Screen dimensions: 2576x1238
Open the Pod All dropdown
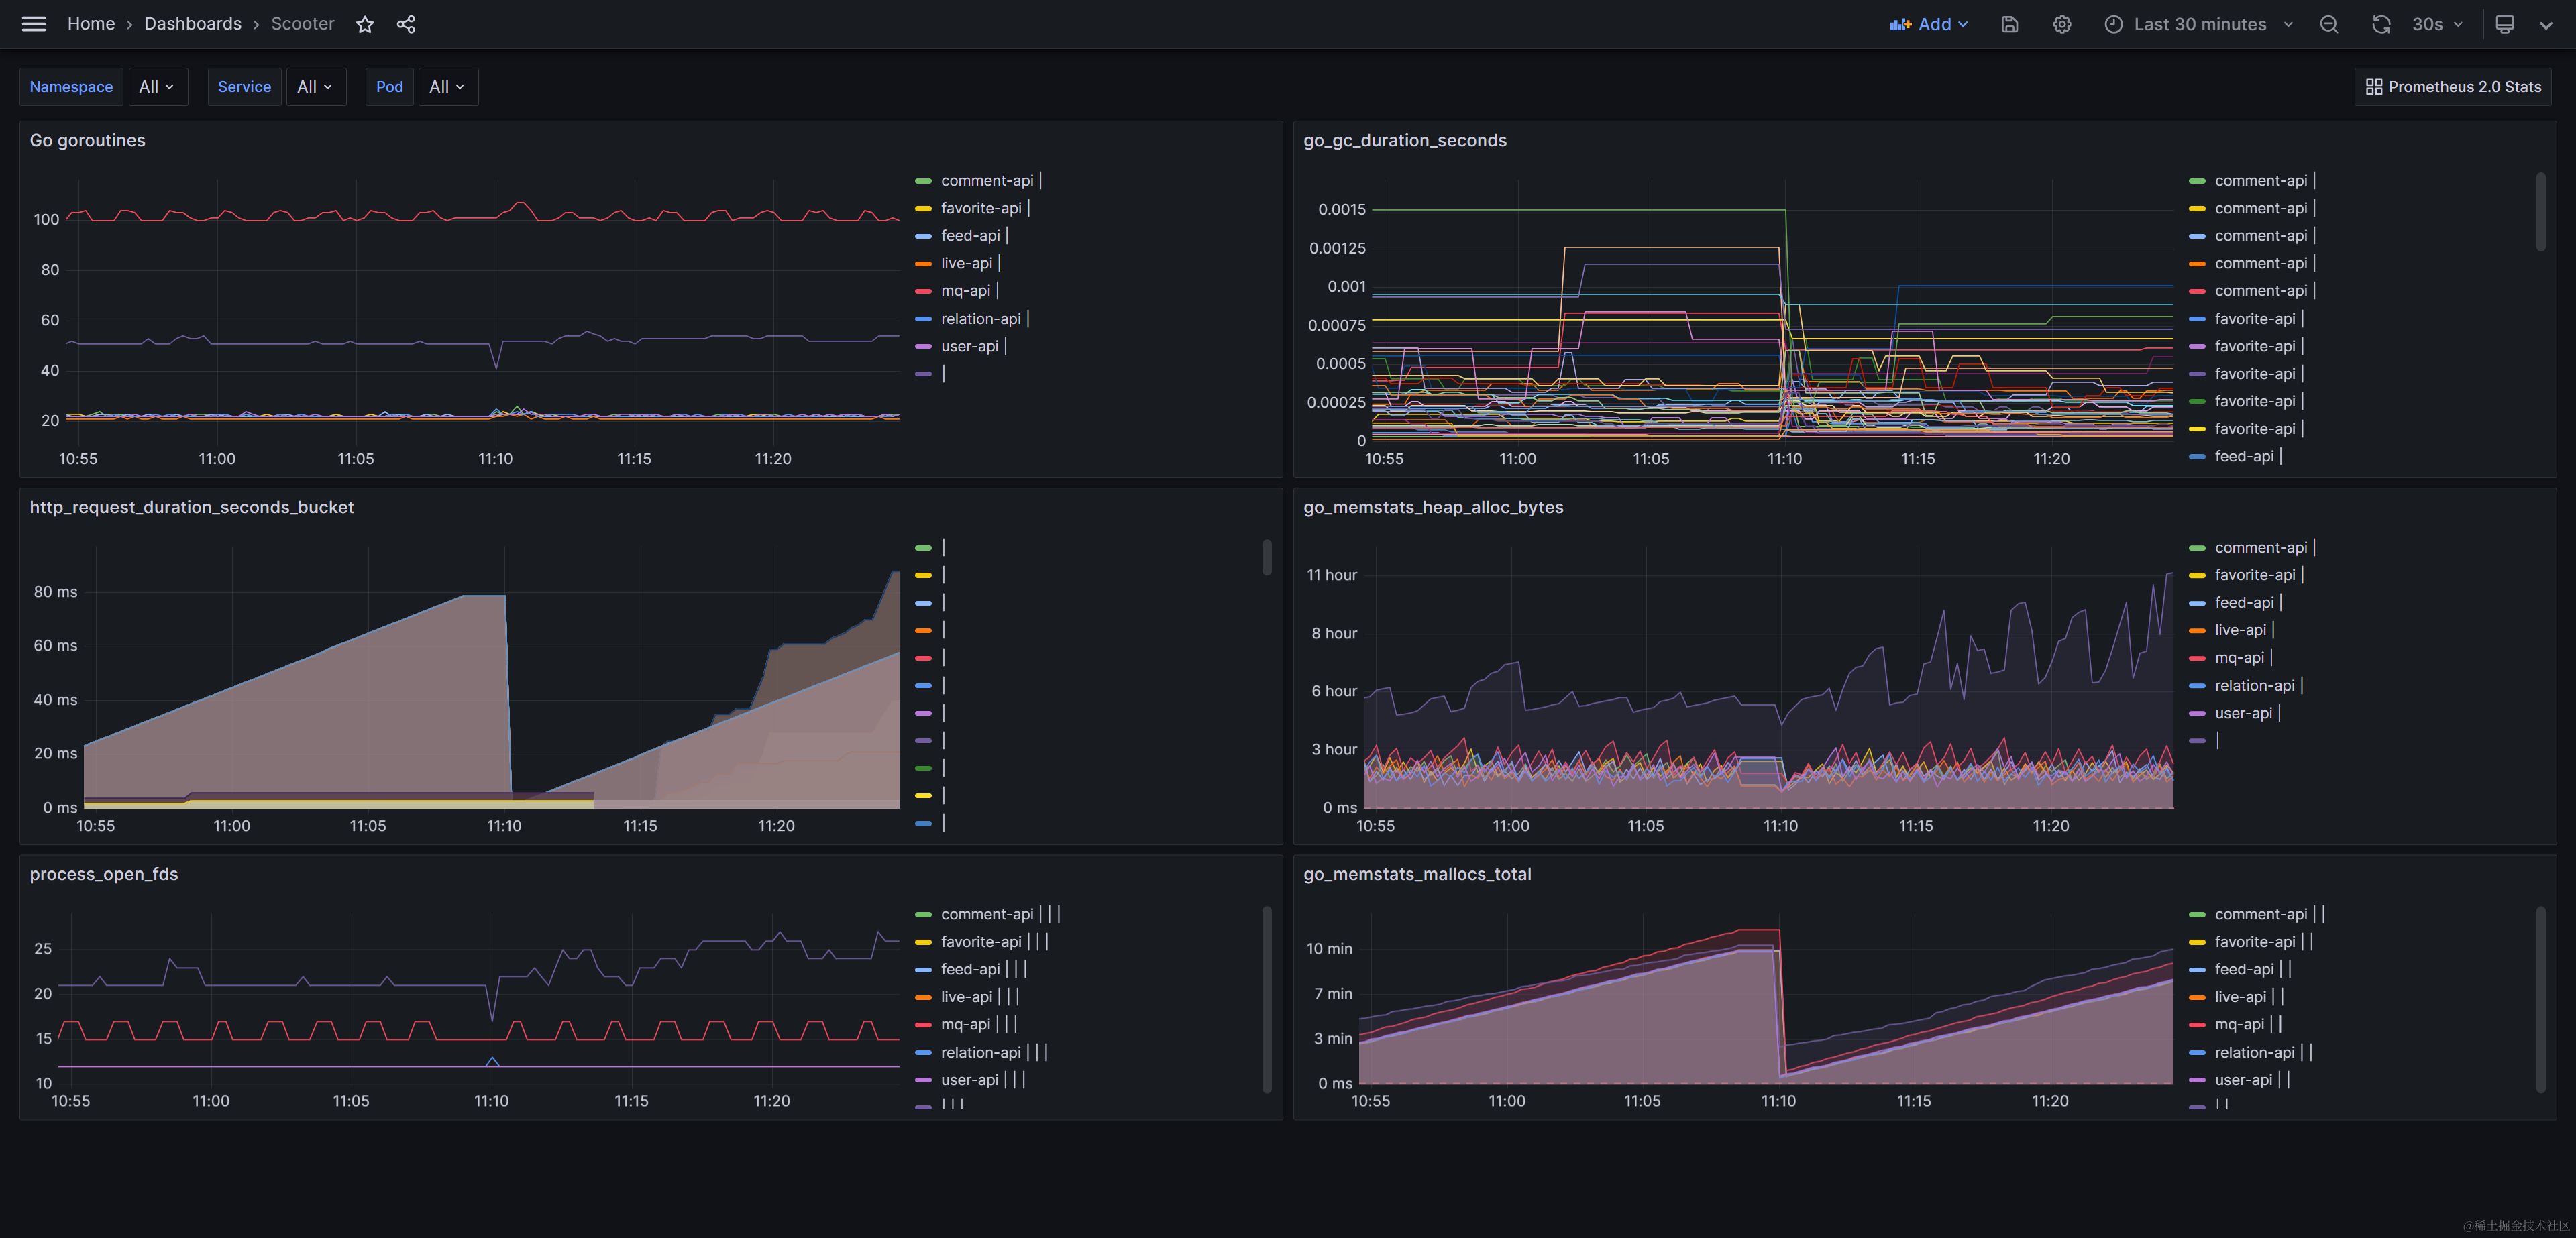tap(447, 87)
